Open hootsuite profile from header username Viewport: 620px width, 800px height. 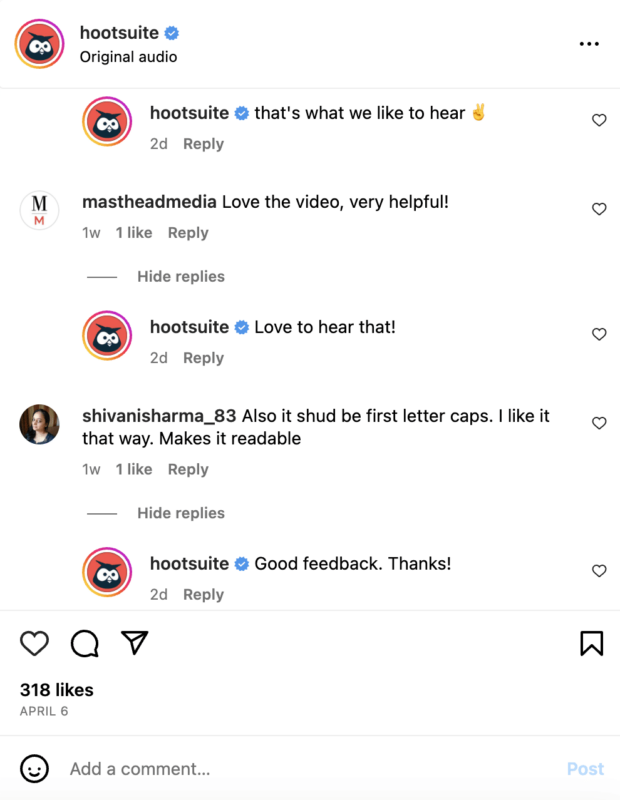coord(119,33)
